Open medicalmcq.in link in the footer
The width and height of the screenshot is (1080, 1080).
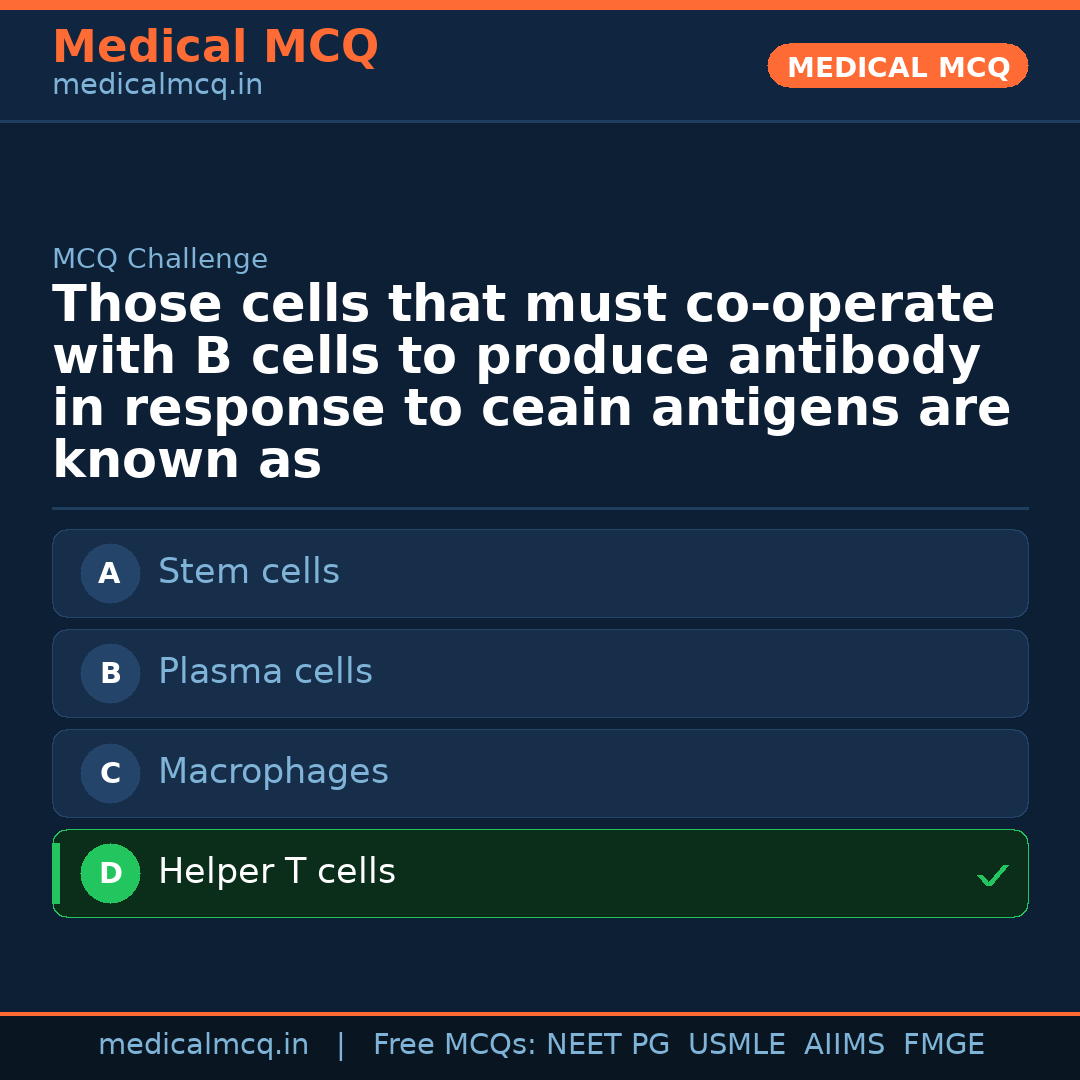(203, 1045)
